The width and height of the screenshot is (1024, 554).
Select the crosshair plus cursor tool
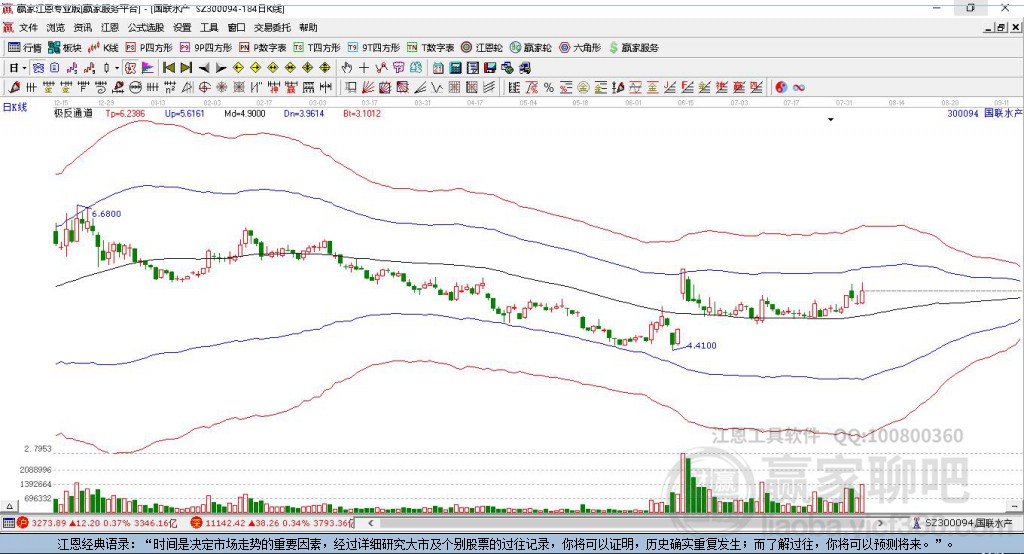point(364,68)
